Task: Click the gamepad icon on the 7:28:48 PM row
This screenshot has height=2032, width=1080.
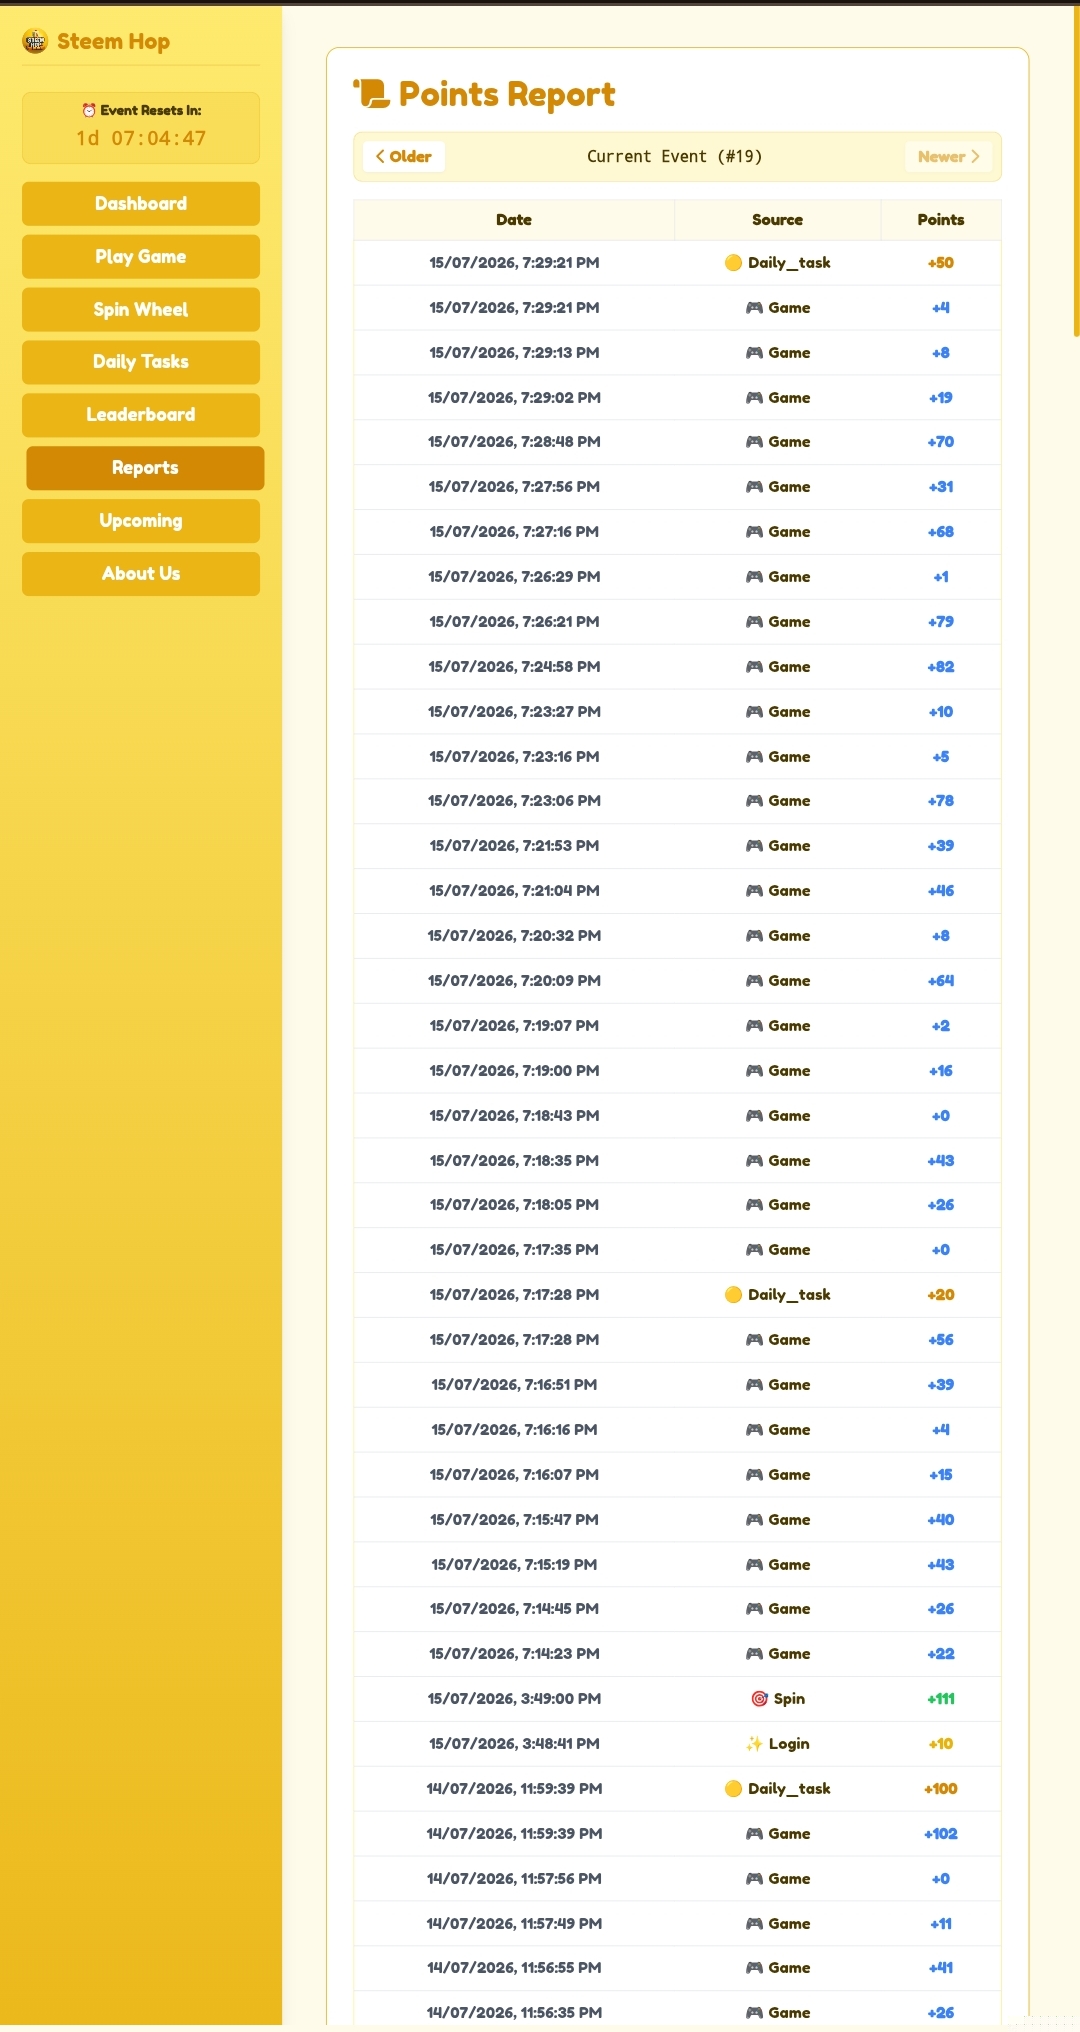Action: pos(754,442)
